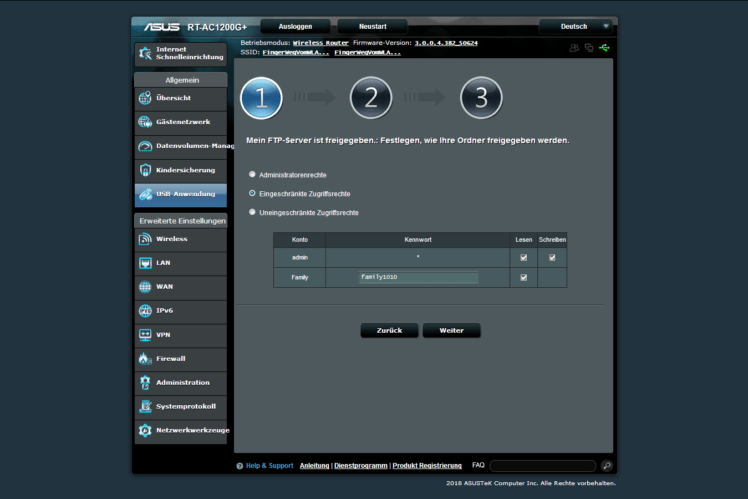Click the Datenvolumen-Manager gauge icon
This screenshot has height=499, width=748.
[x=145, y=146]
